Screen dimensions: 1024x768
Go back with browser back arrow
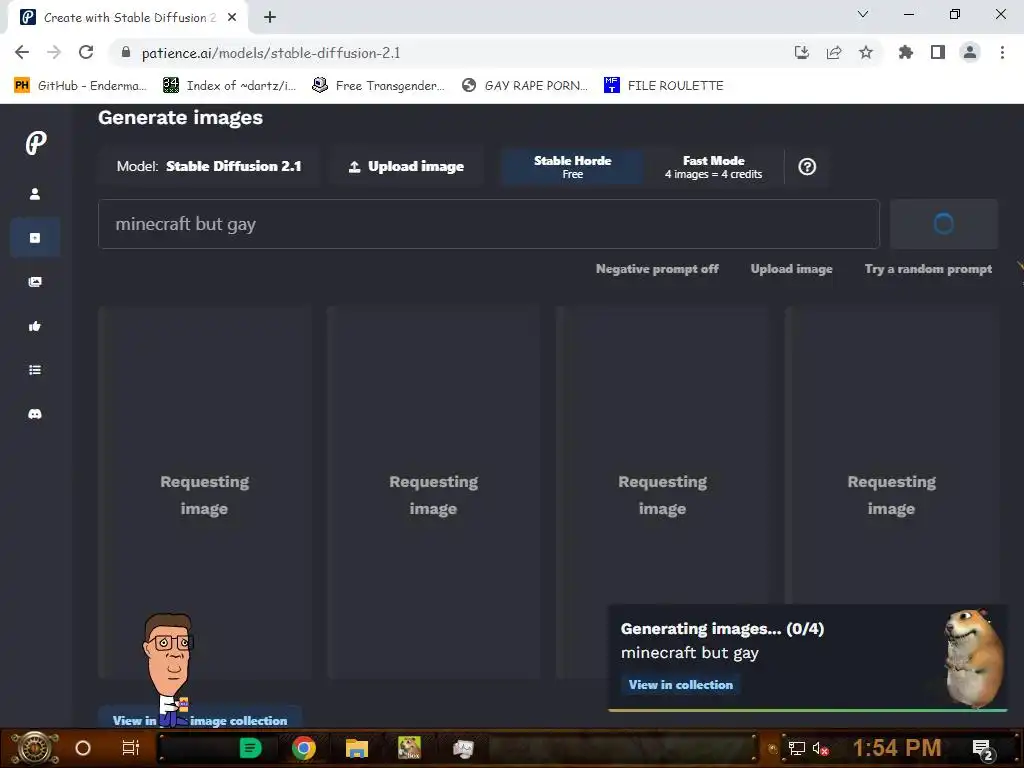tap(22, 52)
